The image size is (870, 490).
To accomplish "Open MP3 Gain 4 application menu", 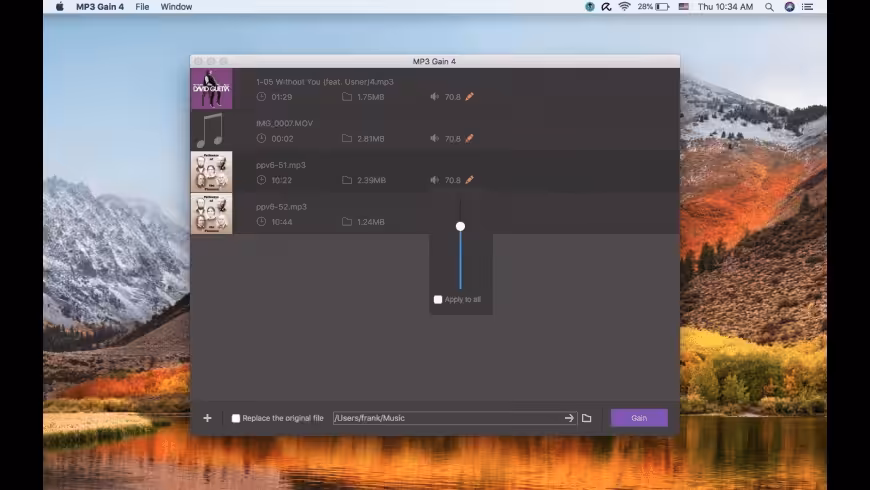I will pyautogui.click(x=100, y=7).
